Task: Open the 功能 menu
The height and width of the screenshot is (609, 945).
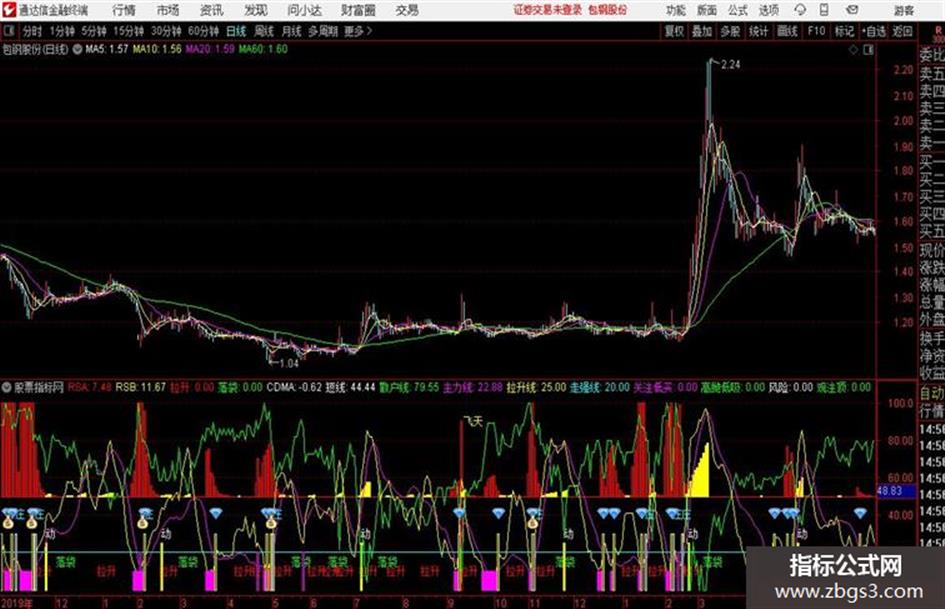Action: point(676,10)
